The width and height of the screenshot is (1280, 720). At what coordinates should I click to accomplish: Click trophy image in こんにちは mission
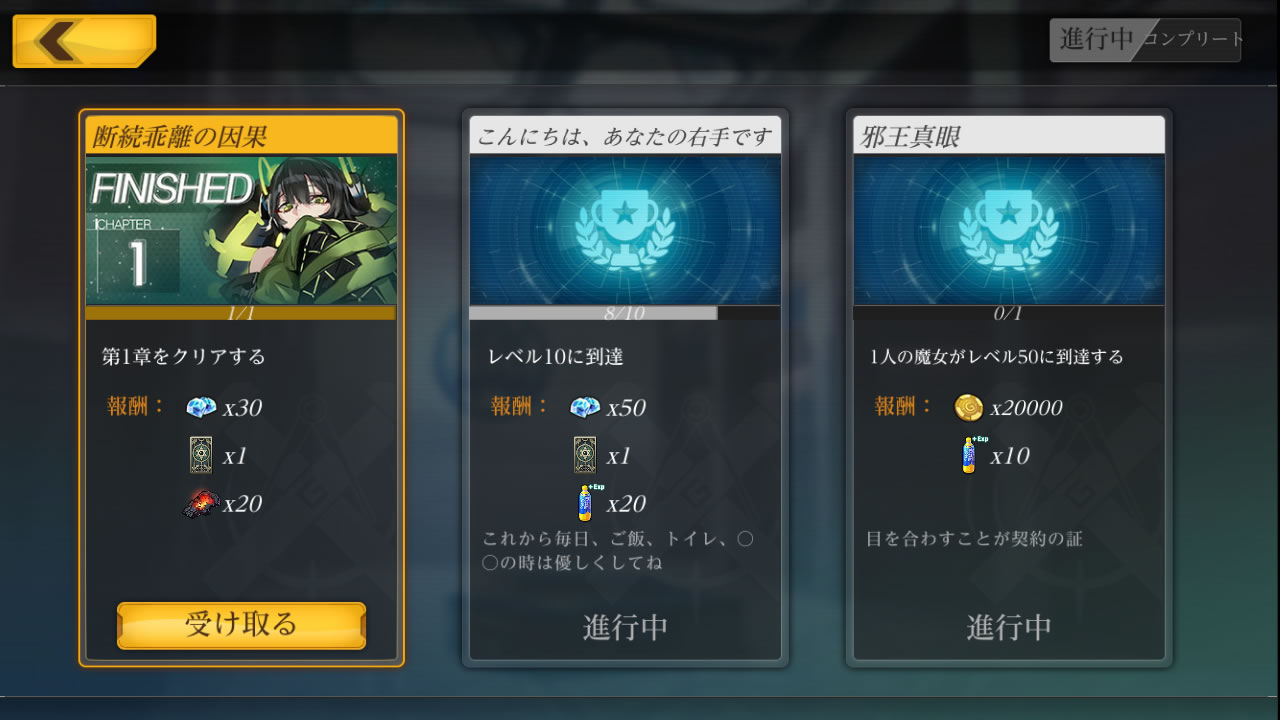pos(625,230)
